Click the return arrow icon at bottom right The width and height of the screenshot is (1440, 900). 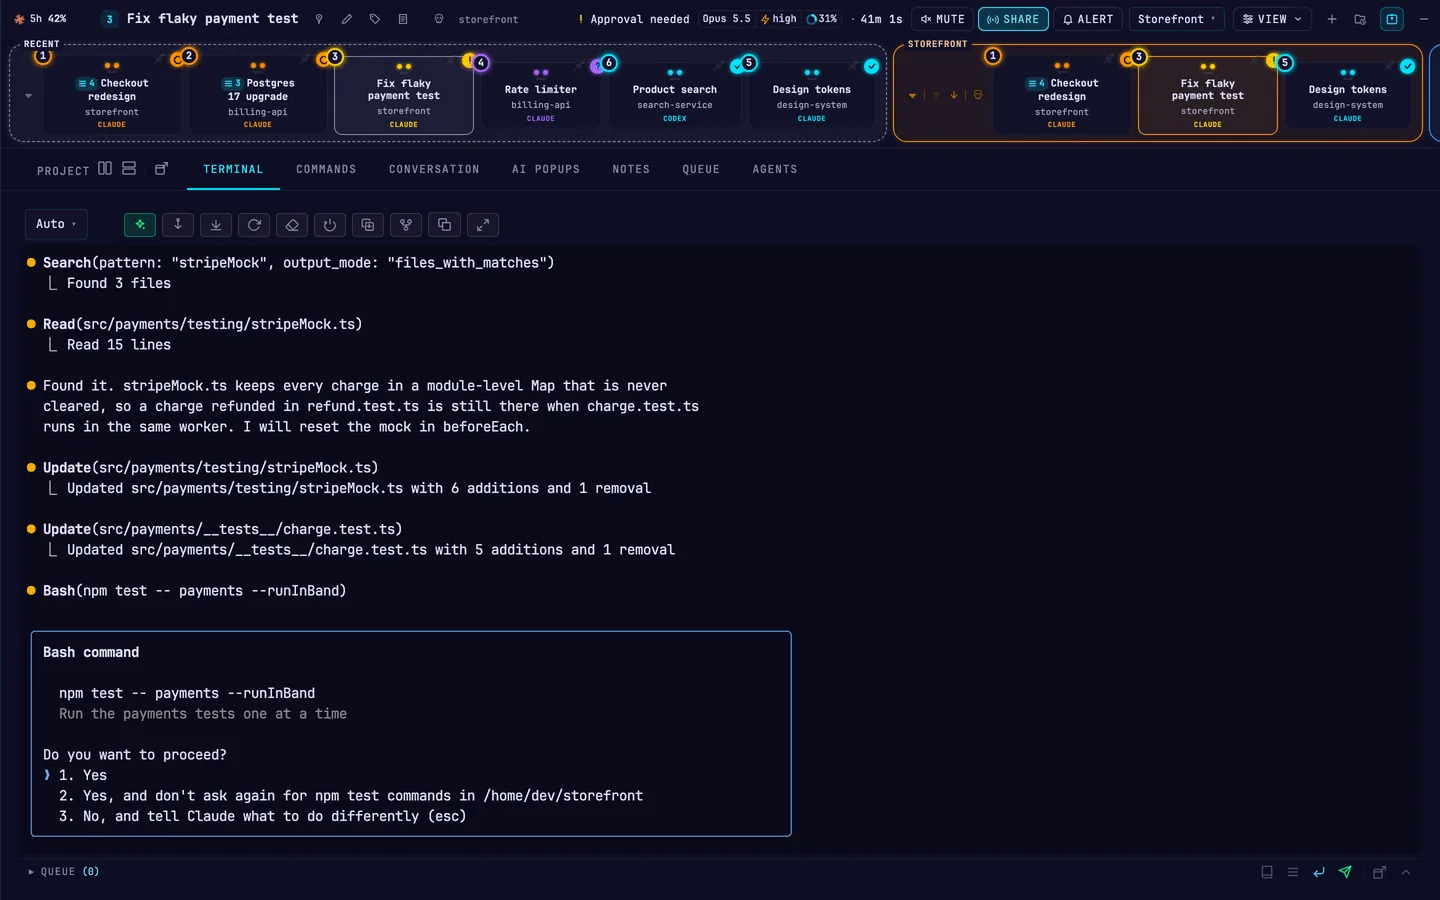click(x=1319, y=872)
